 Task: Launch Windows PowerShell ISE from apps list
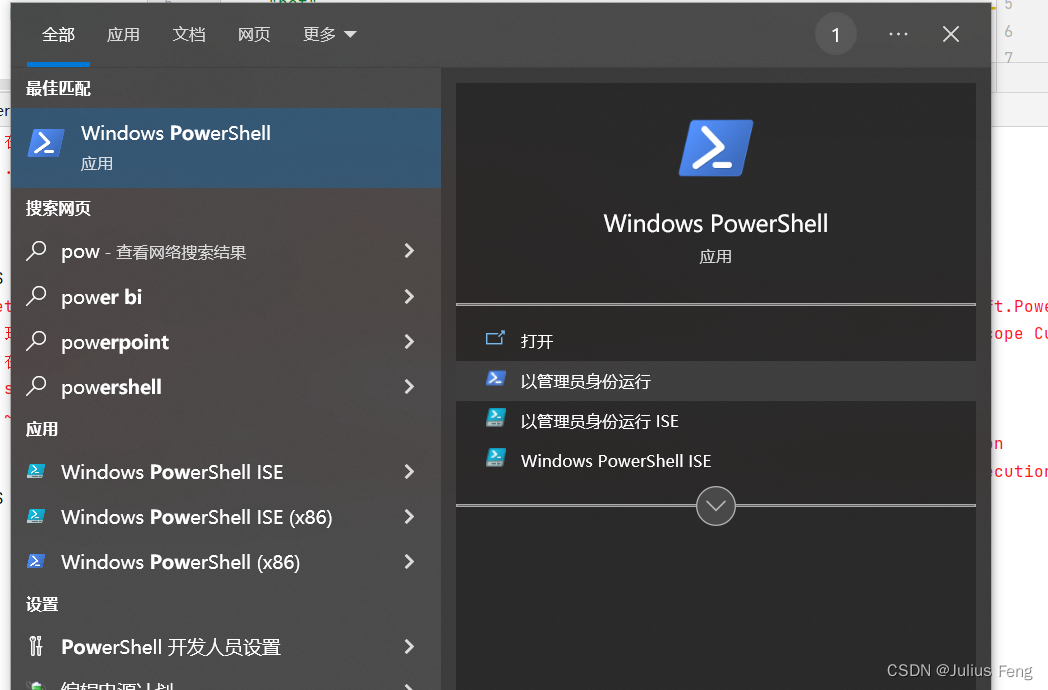click(173, 471)
